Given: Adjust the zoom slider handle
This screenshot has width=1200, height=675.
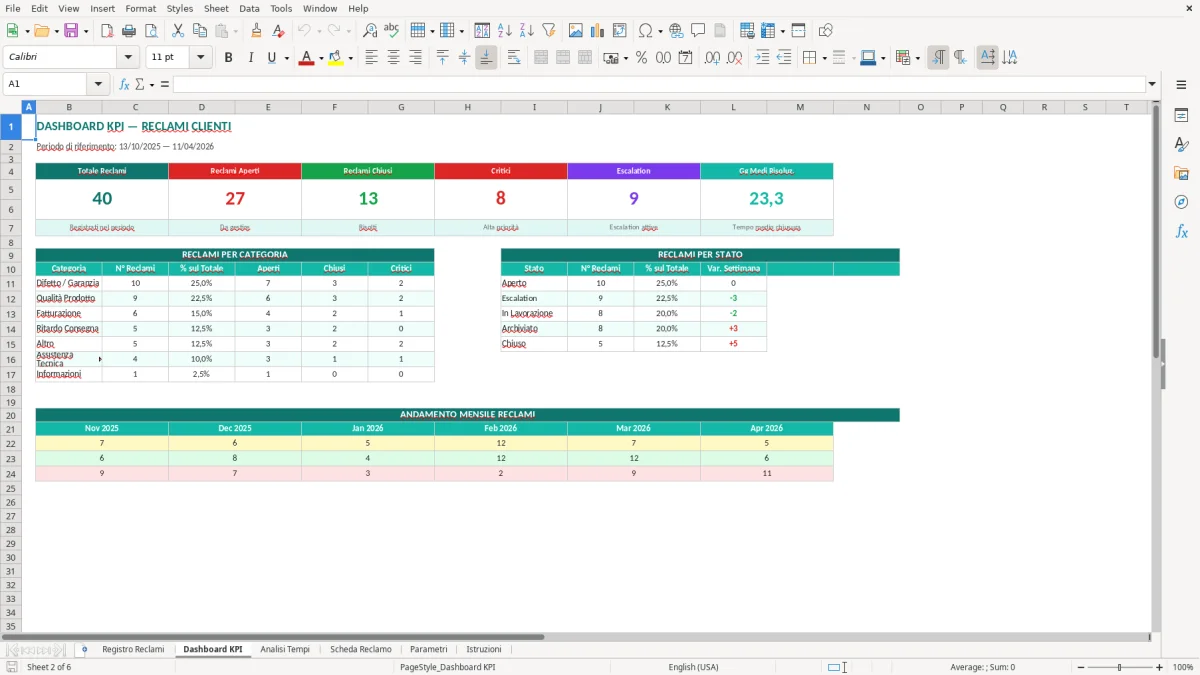Looking at the screenshot, I should click(1119, 667).
